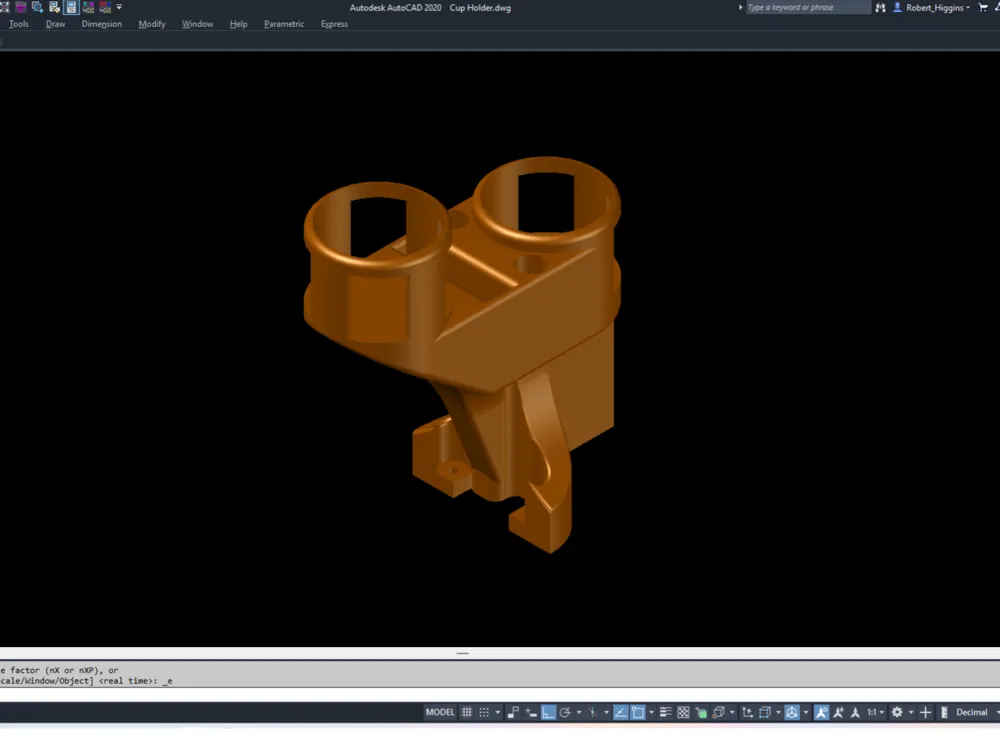Click the workspace switching gear icon
Screen dimensions: 1000x750
pos(897,712)
